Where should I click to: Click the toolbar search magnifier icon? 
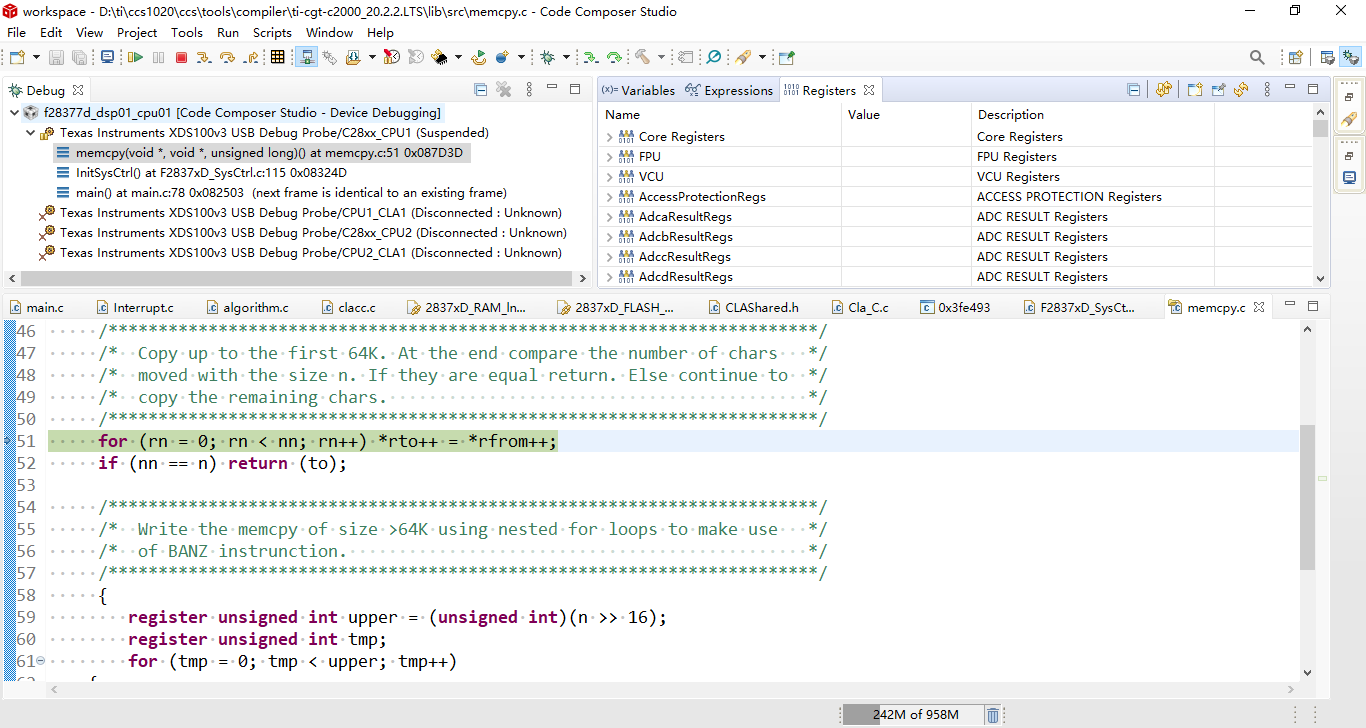[x=1257, y=58]
